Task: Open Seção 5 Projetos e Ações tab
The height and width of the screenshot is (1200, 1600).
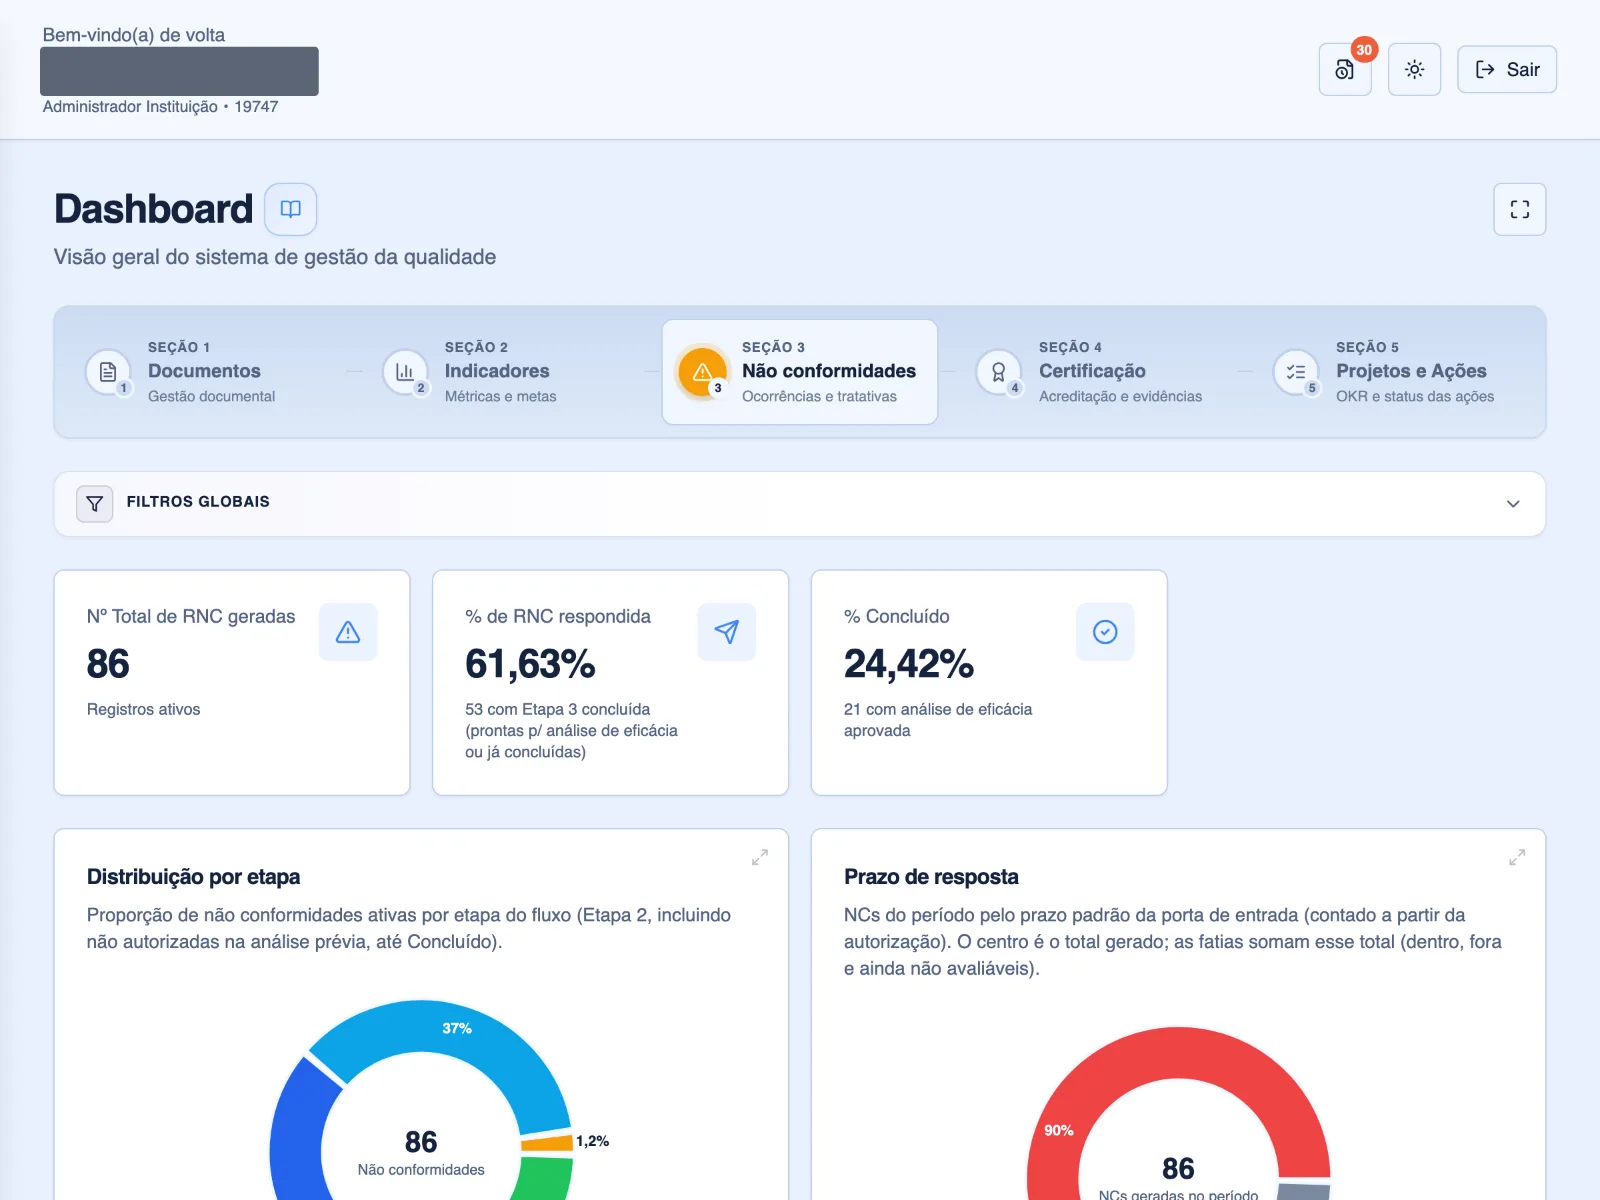Action: 1394,372
